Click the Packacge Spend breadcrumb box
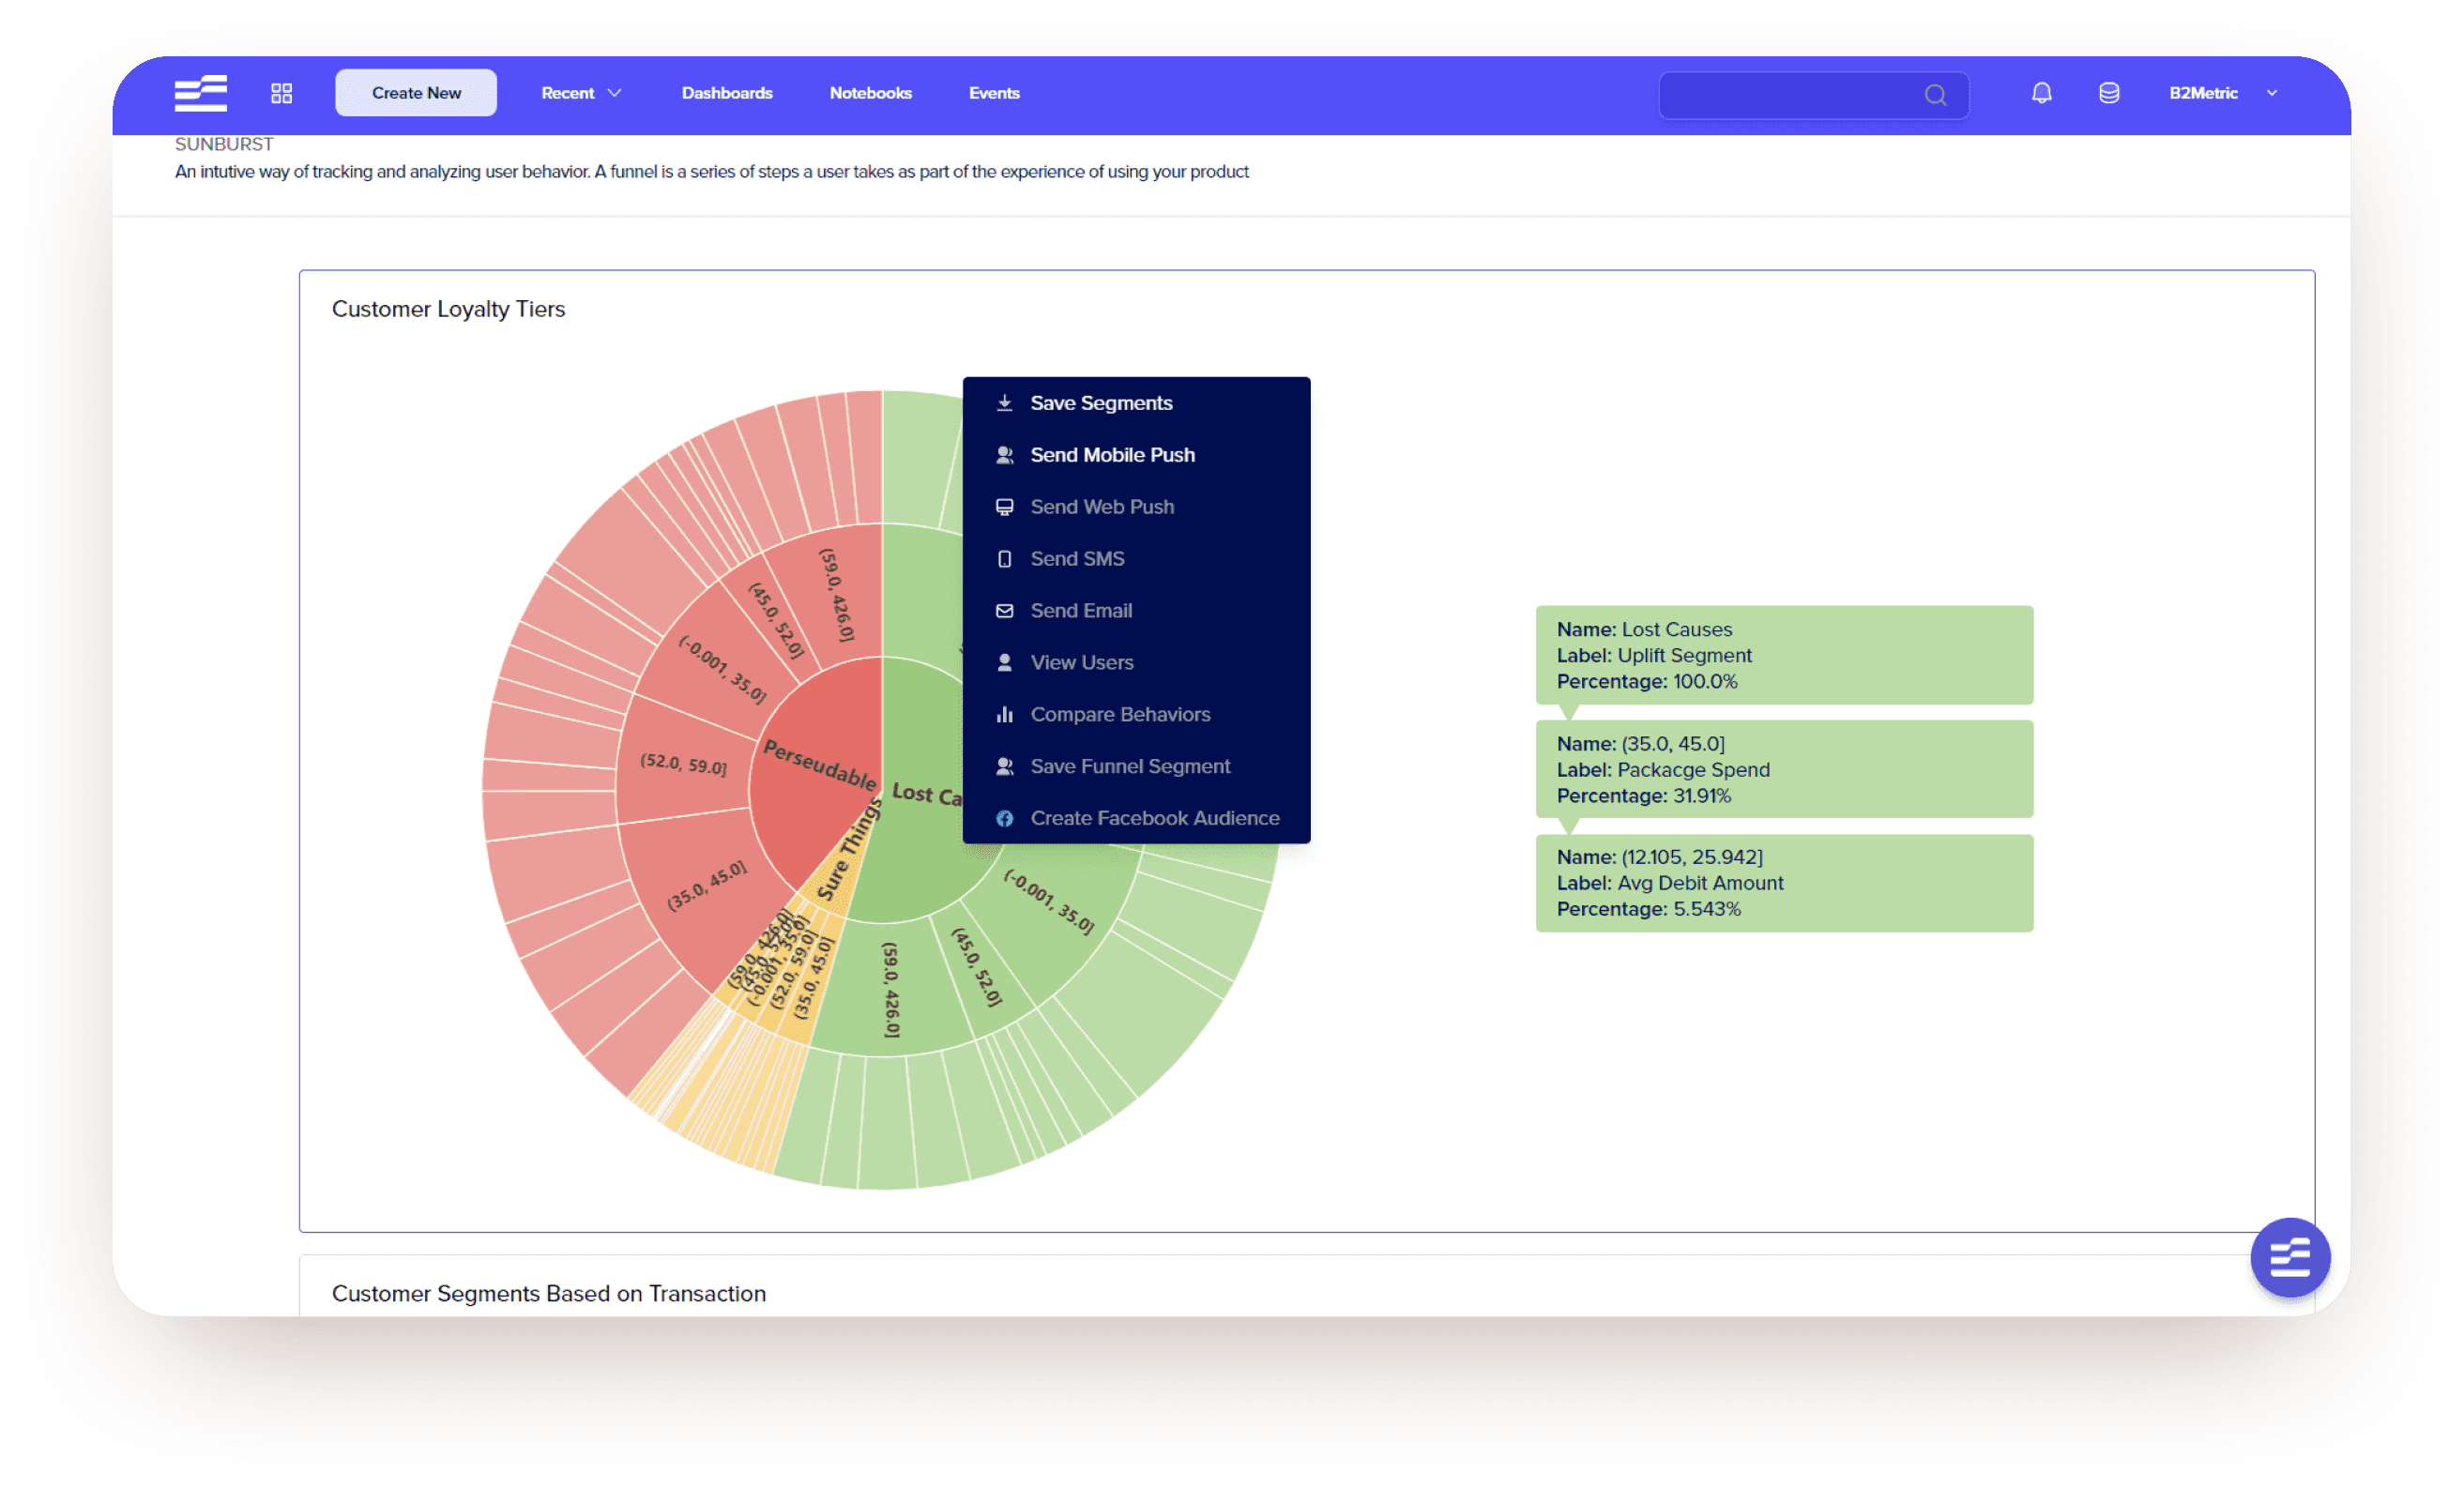 (x=1784, y=769)
